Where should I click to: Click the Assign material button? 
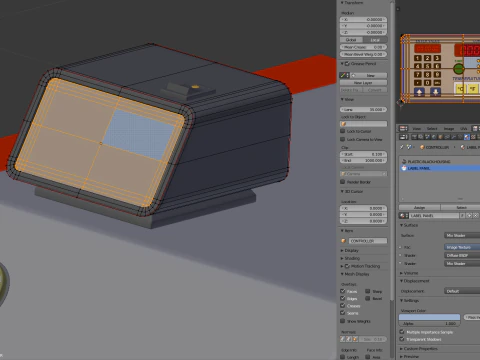(x=420, y=208)
